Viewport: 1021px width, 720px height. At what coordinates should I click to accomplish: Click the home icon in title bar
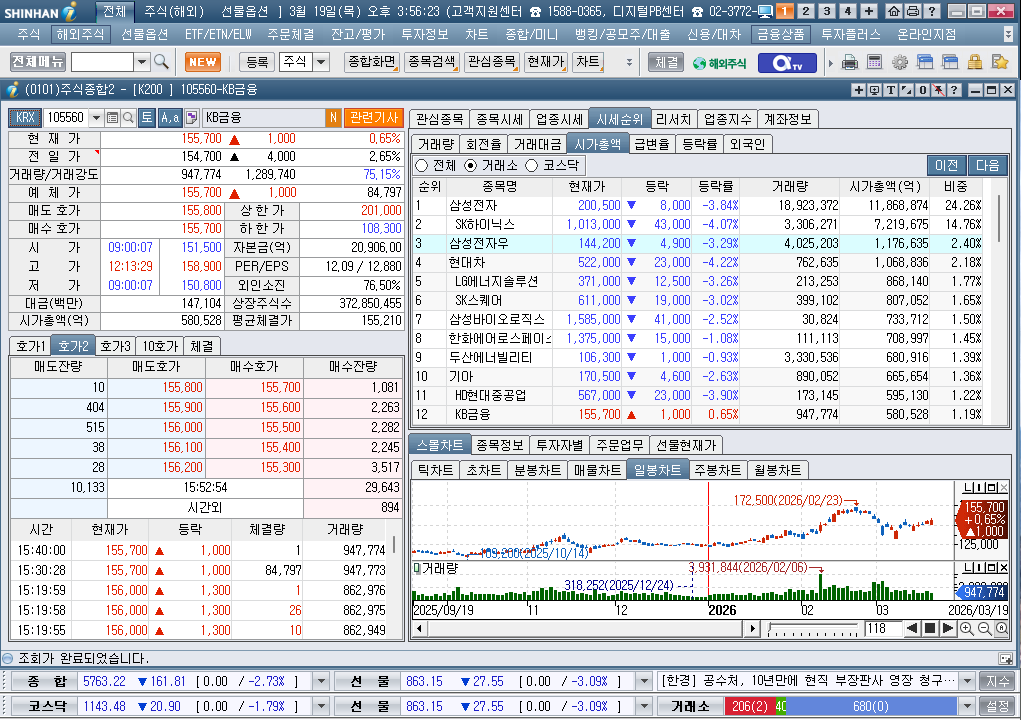[x=894, y=11]
